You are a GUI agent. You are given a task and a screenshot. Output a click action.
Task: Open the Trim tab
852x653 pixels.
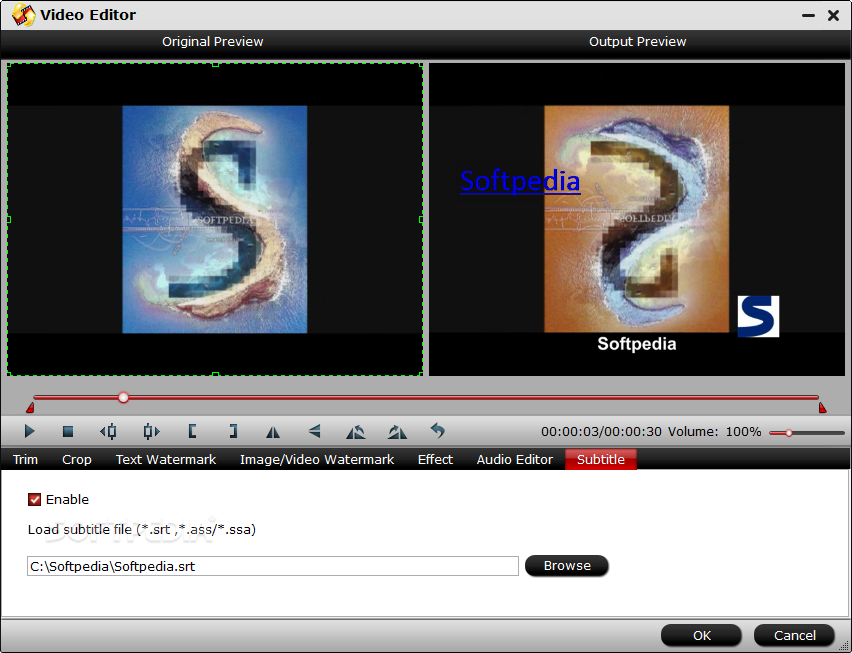click(x=25, y=460)
